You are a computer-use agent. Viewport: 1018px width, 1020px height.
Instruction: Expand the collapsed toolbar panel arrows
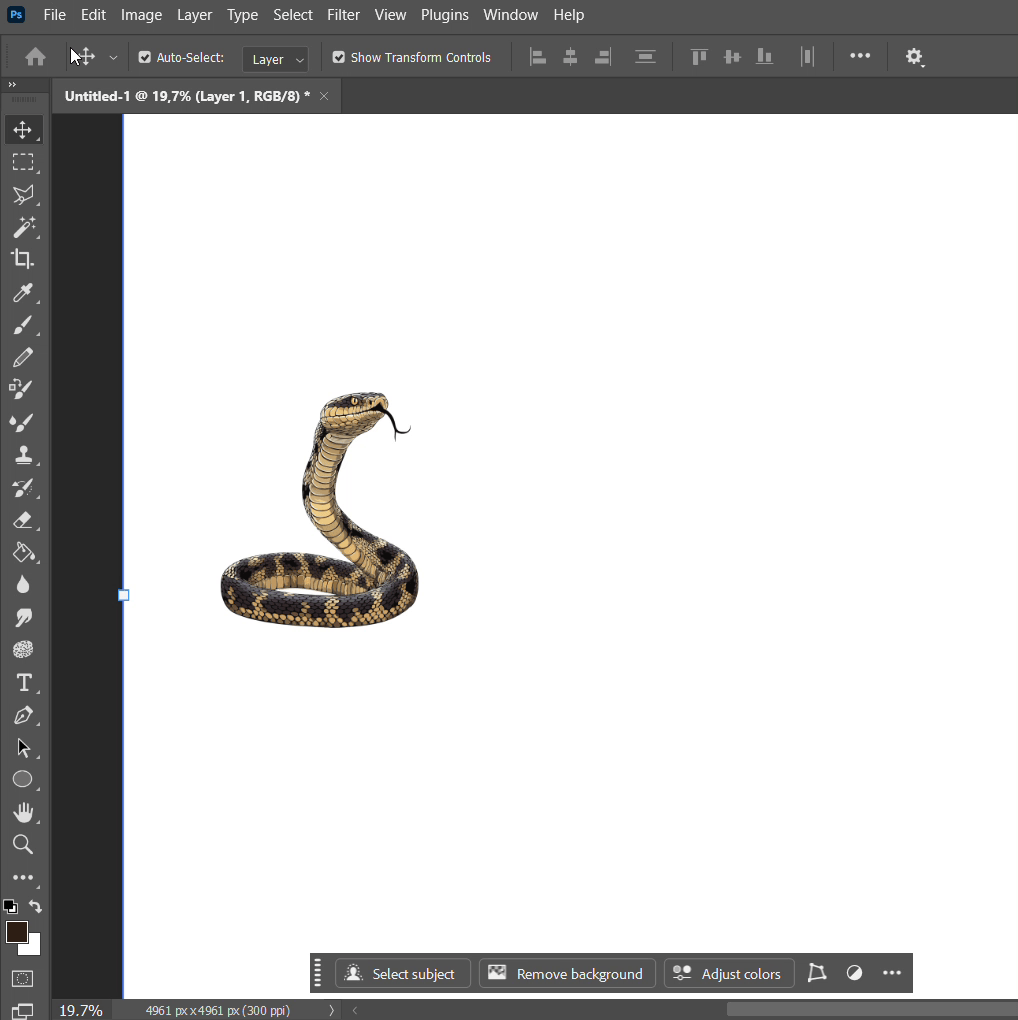click(12, 86)
